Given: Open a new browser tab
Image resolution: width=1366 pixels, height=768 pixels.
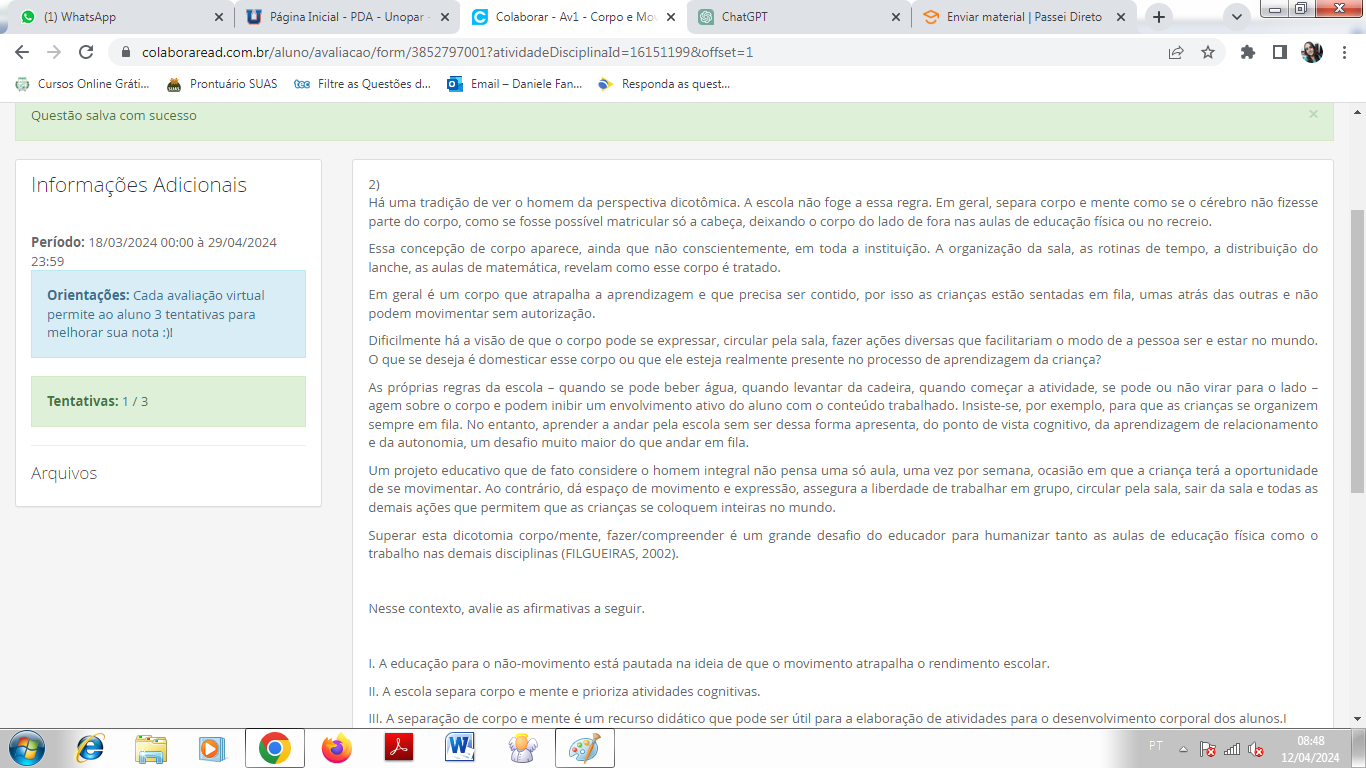Looking at the screenshot, I should pos(1159,17).
